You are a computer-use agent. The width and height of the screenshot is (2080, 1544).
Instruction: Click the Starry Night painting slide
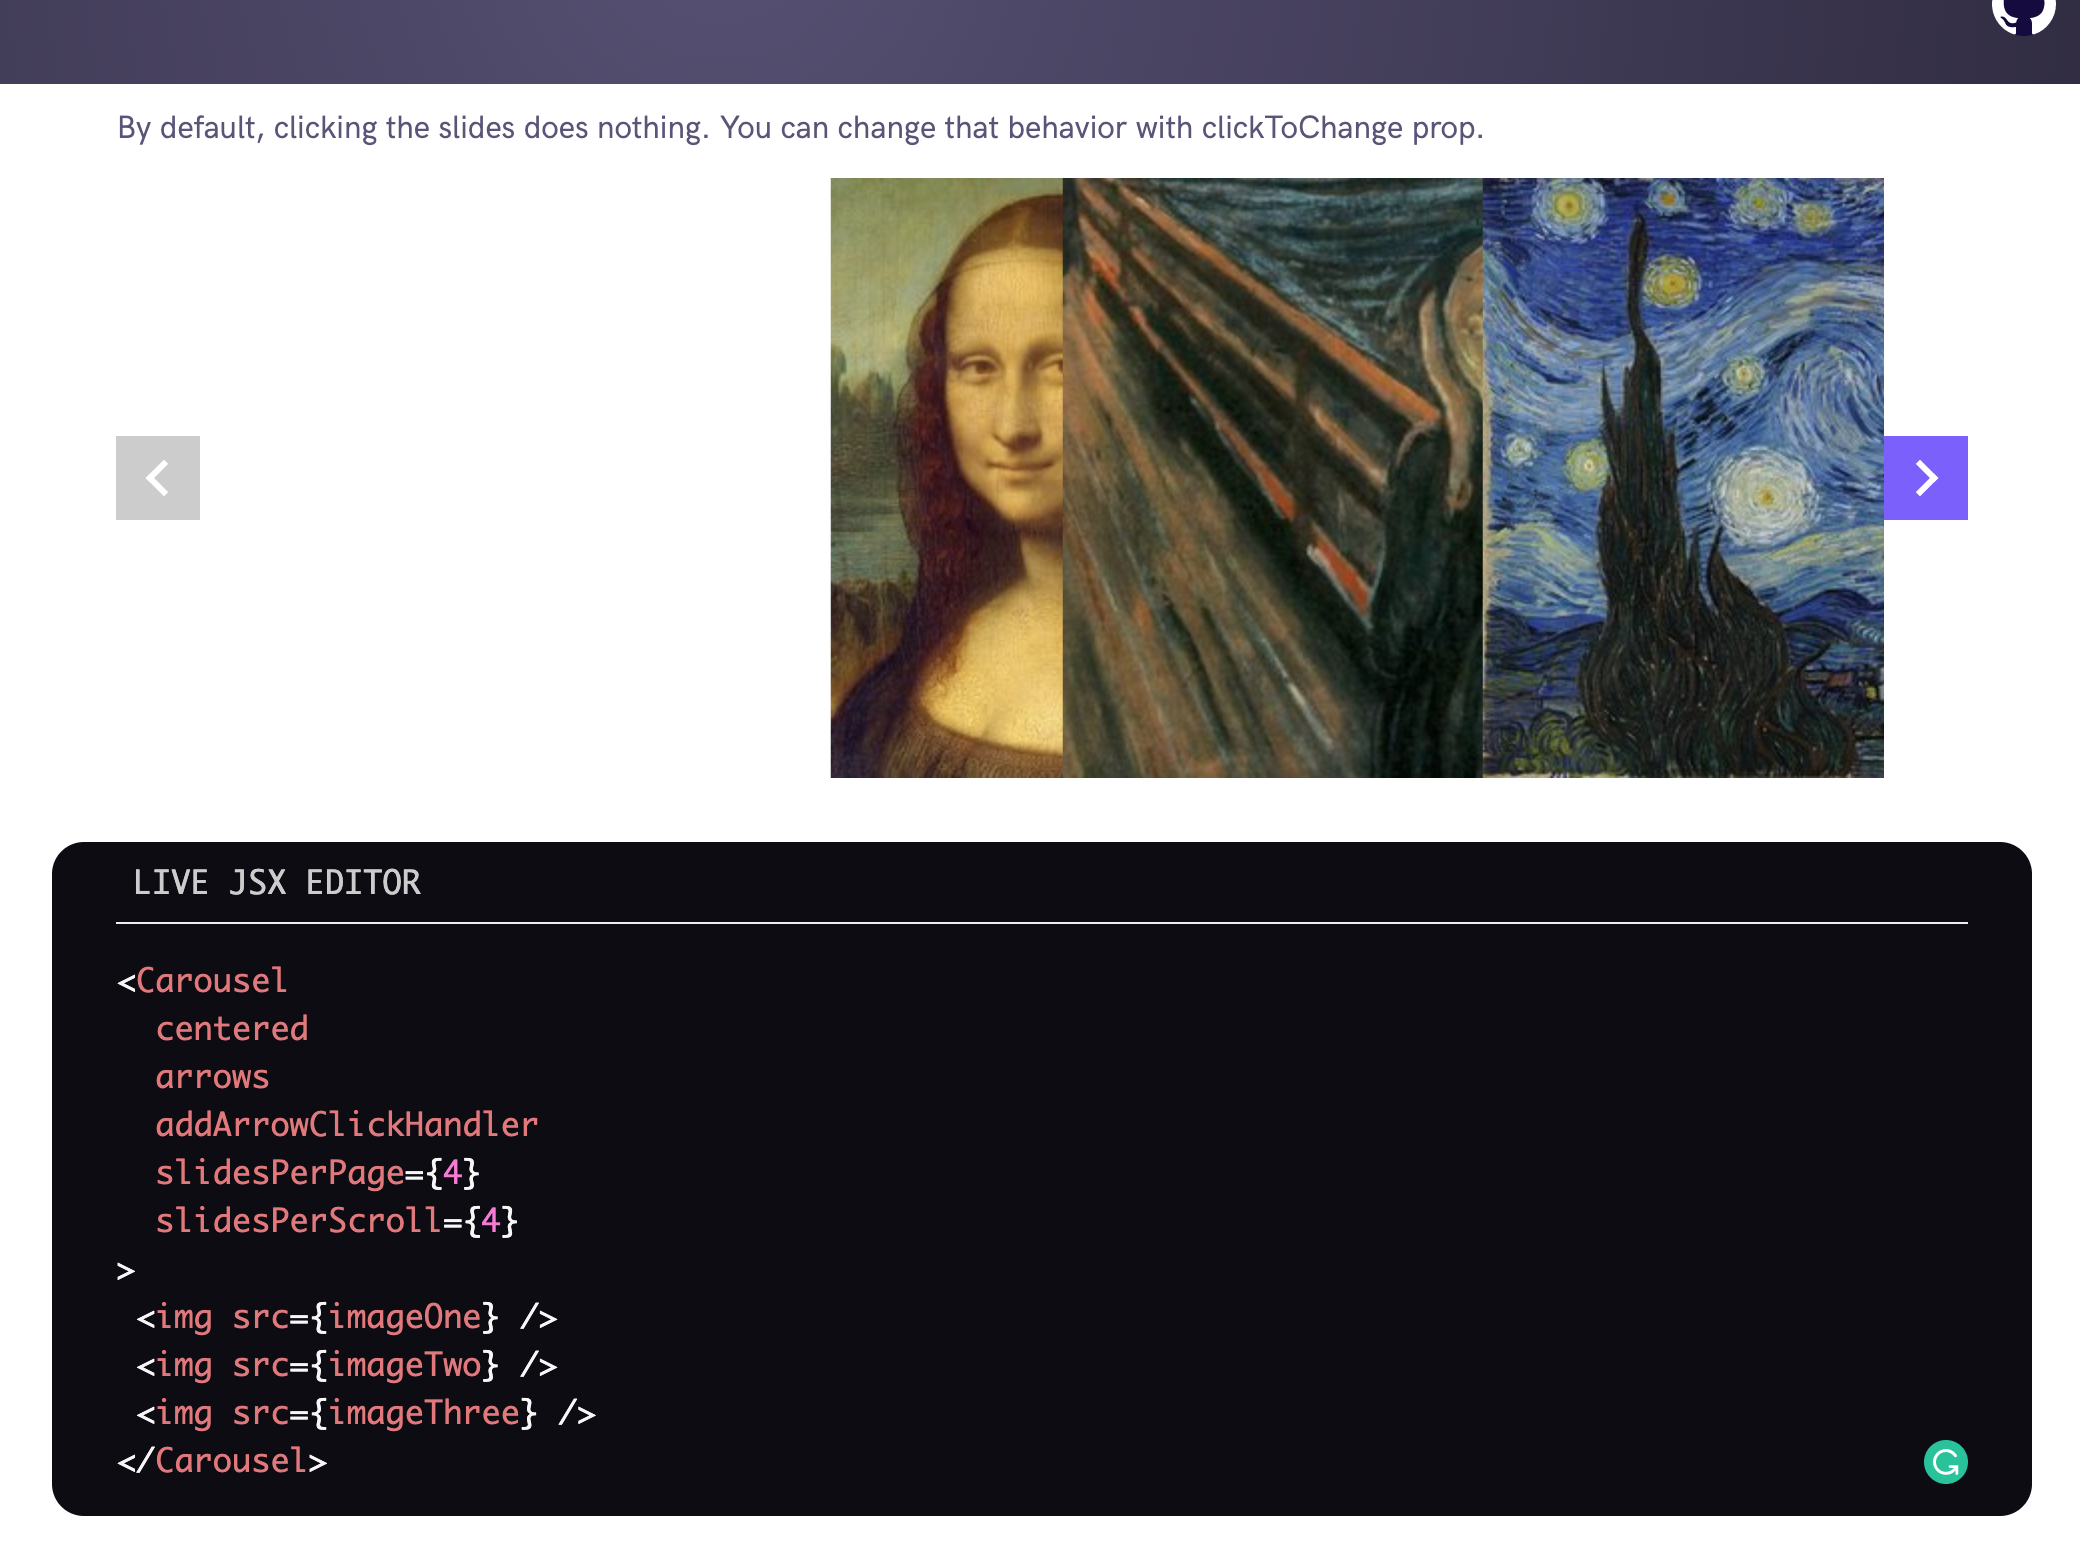click(1683, 478)
